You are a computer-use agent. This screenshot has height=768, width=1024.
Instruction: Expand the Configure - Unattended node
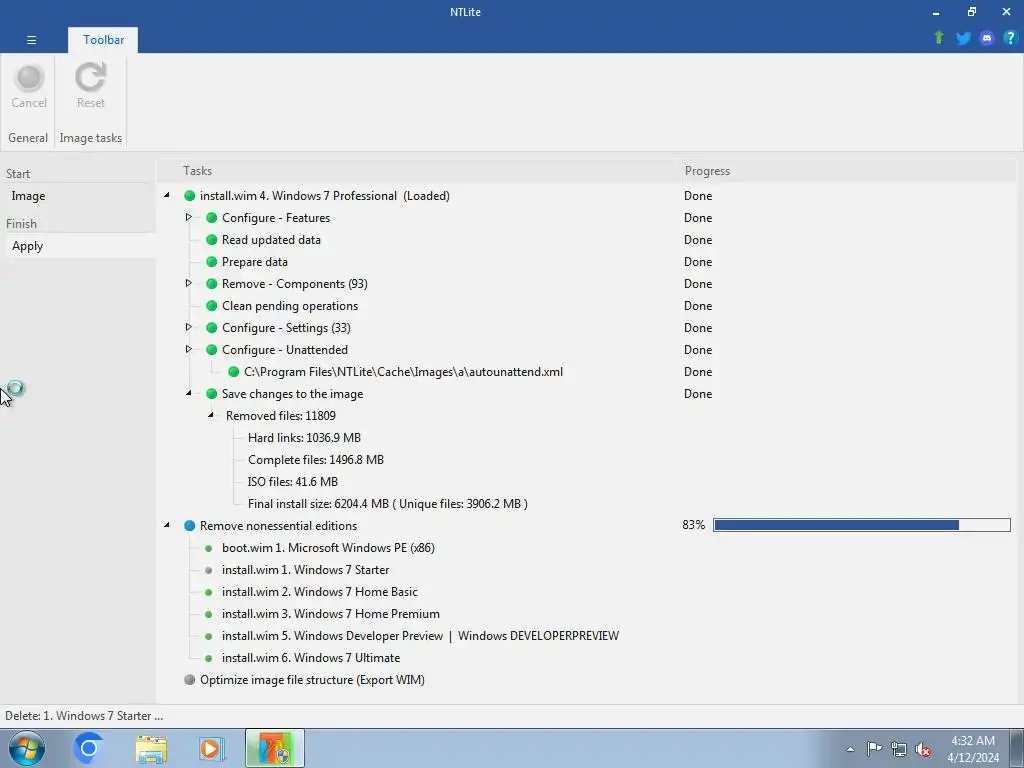[189, 349]
